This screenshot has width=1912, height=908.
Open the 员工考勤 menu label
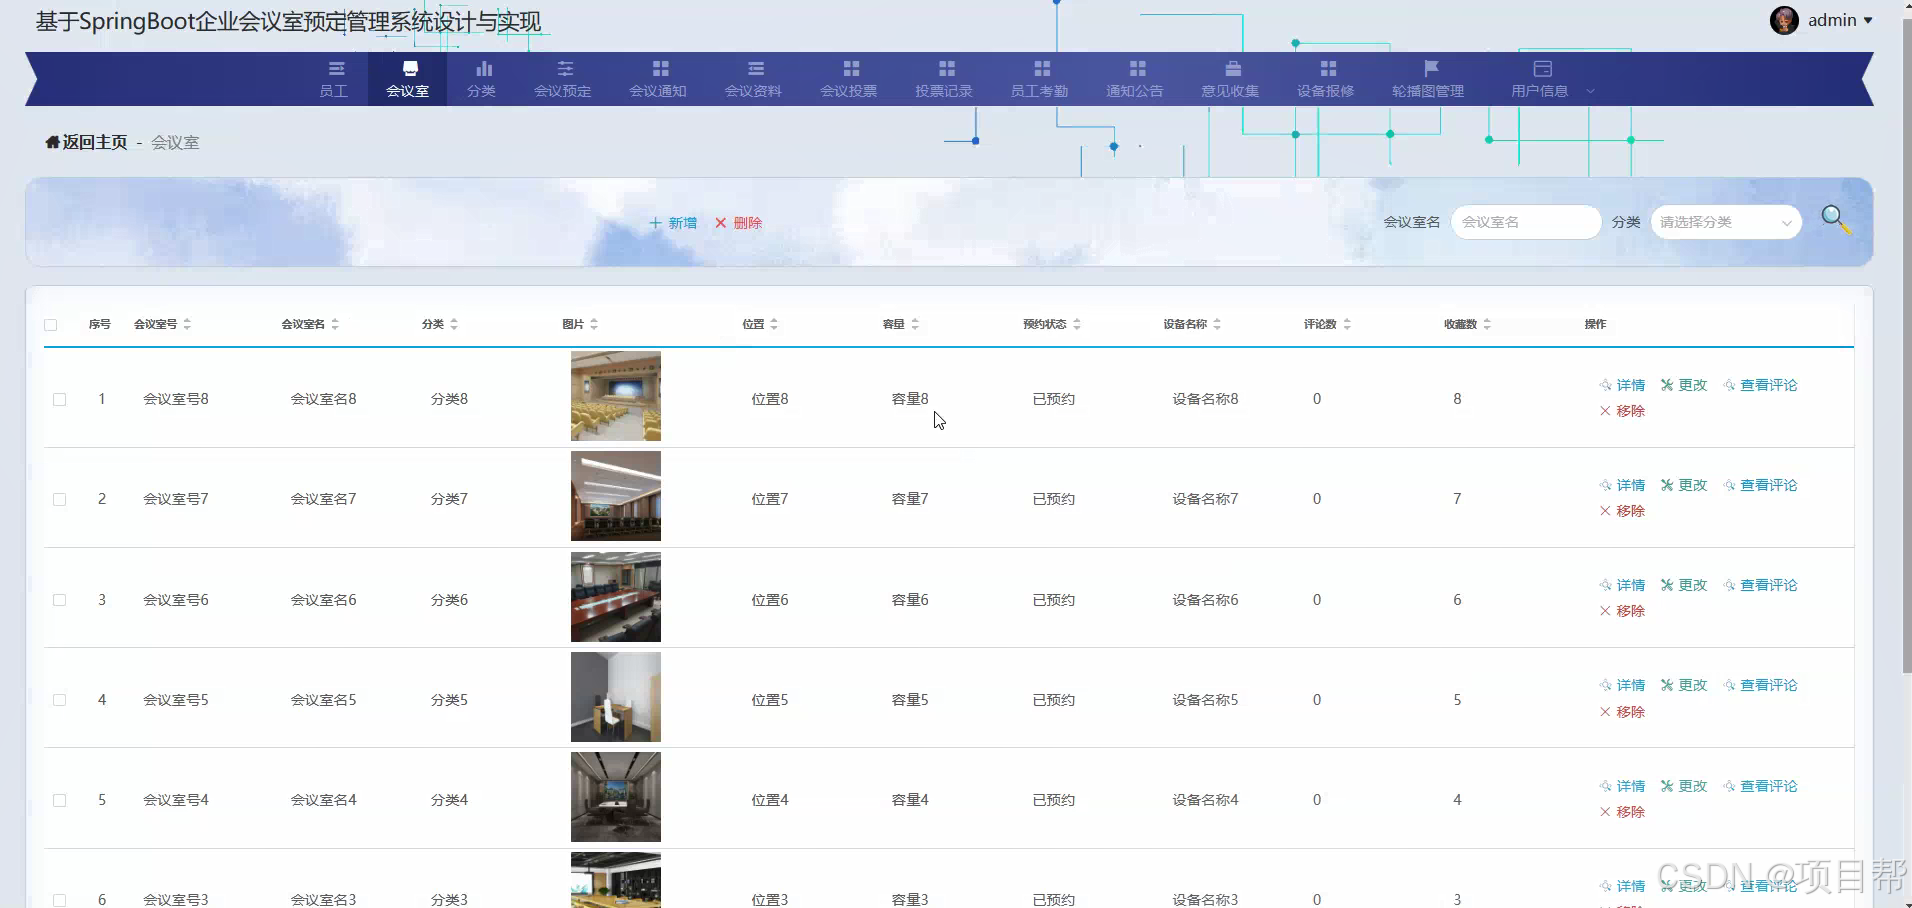pyautogui.click(x=1040, y=91)
